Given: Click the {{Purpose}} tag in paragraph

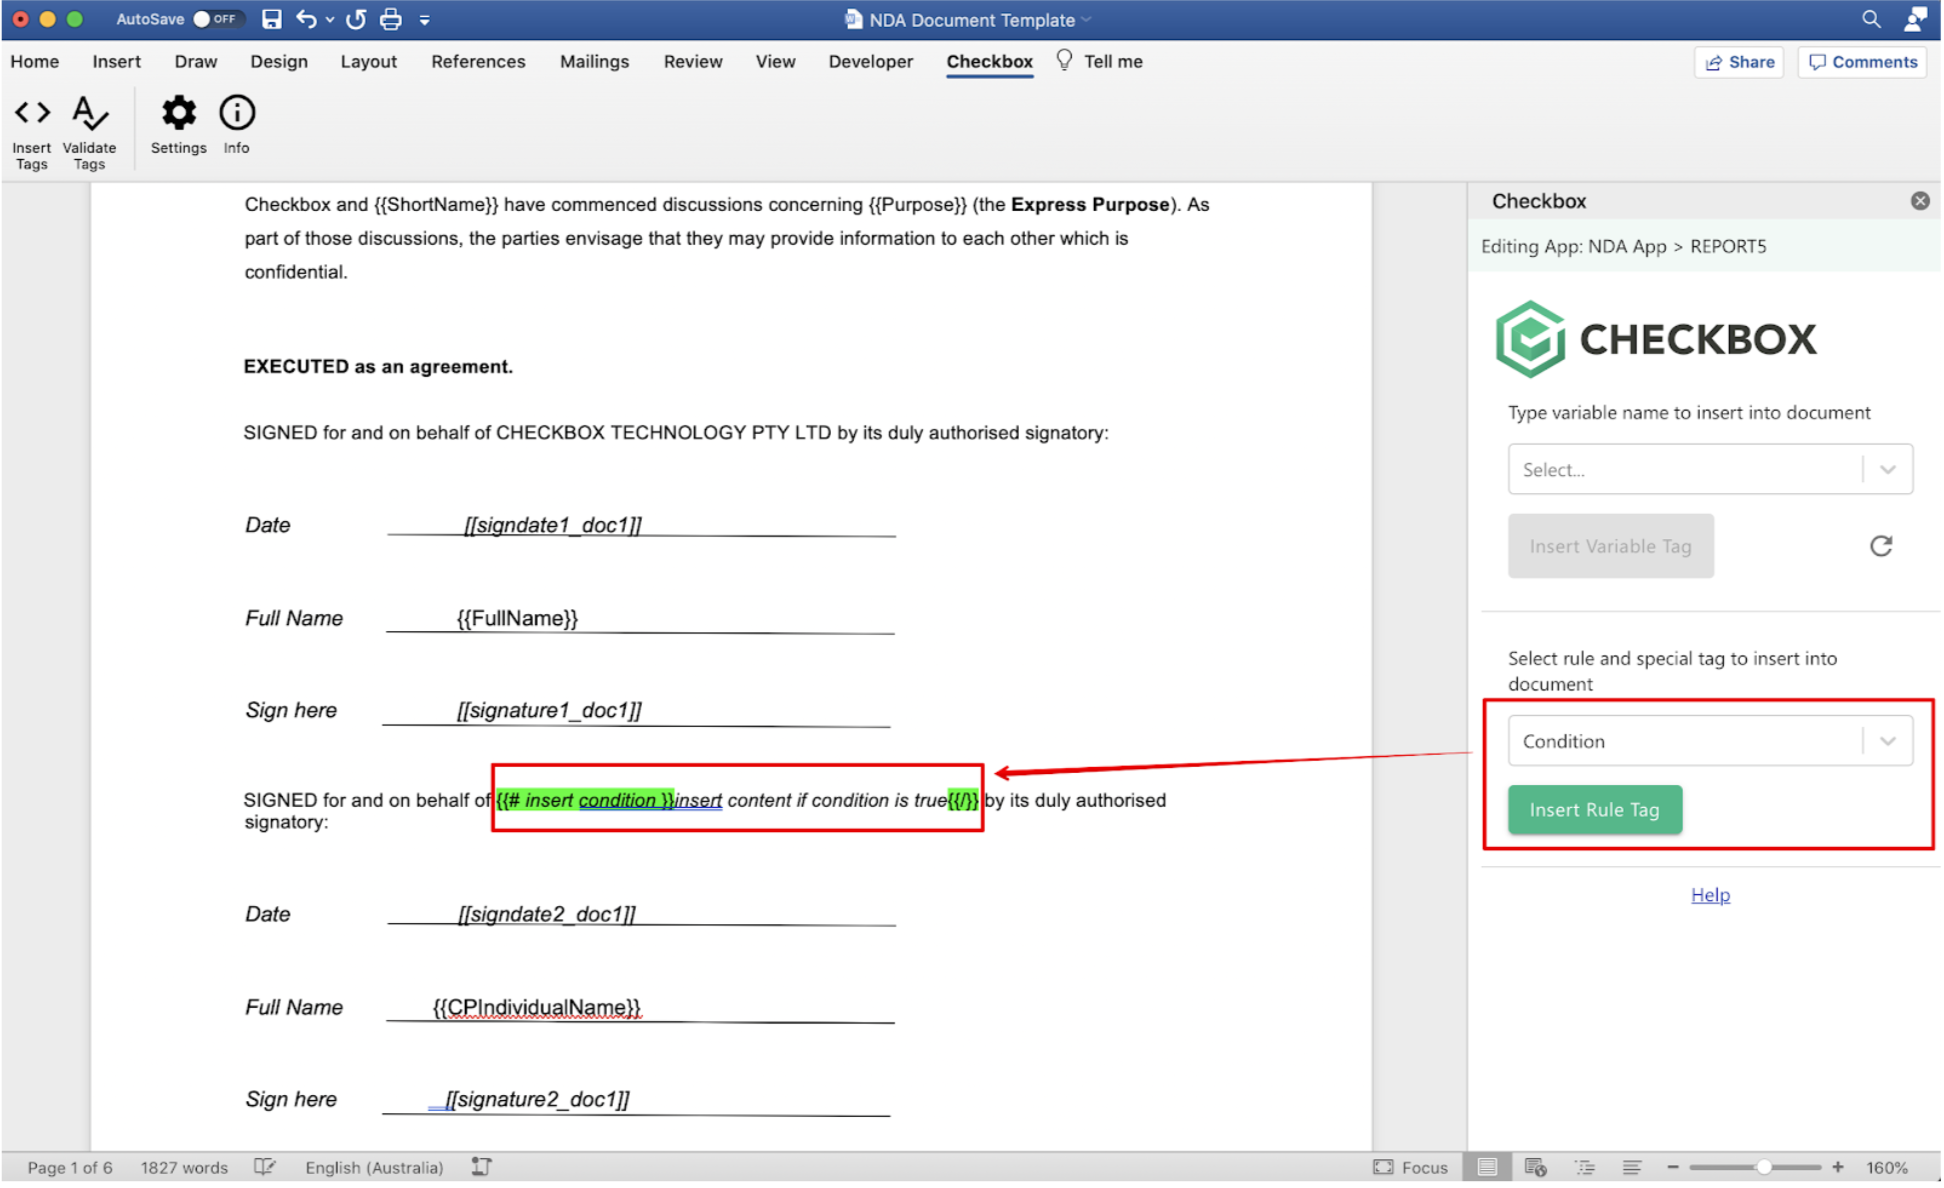Looking at the screenshot, I should (918, 204).
